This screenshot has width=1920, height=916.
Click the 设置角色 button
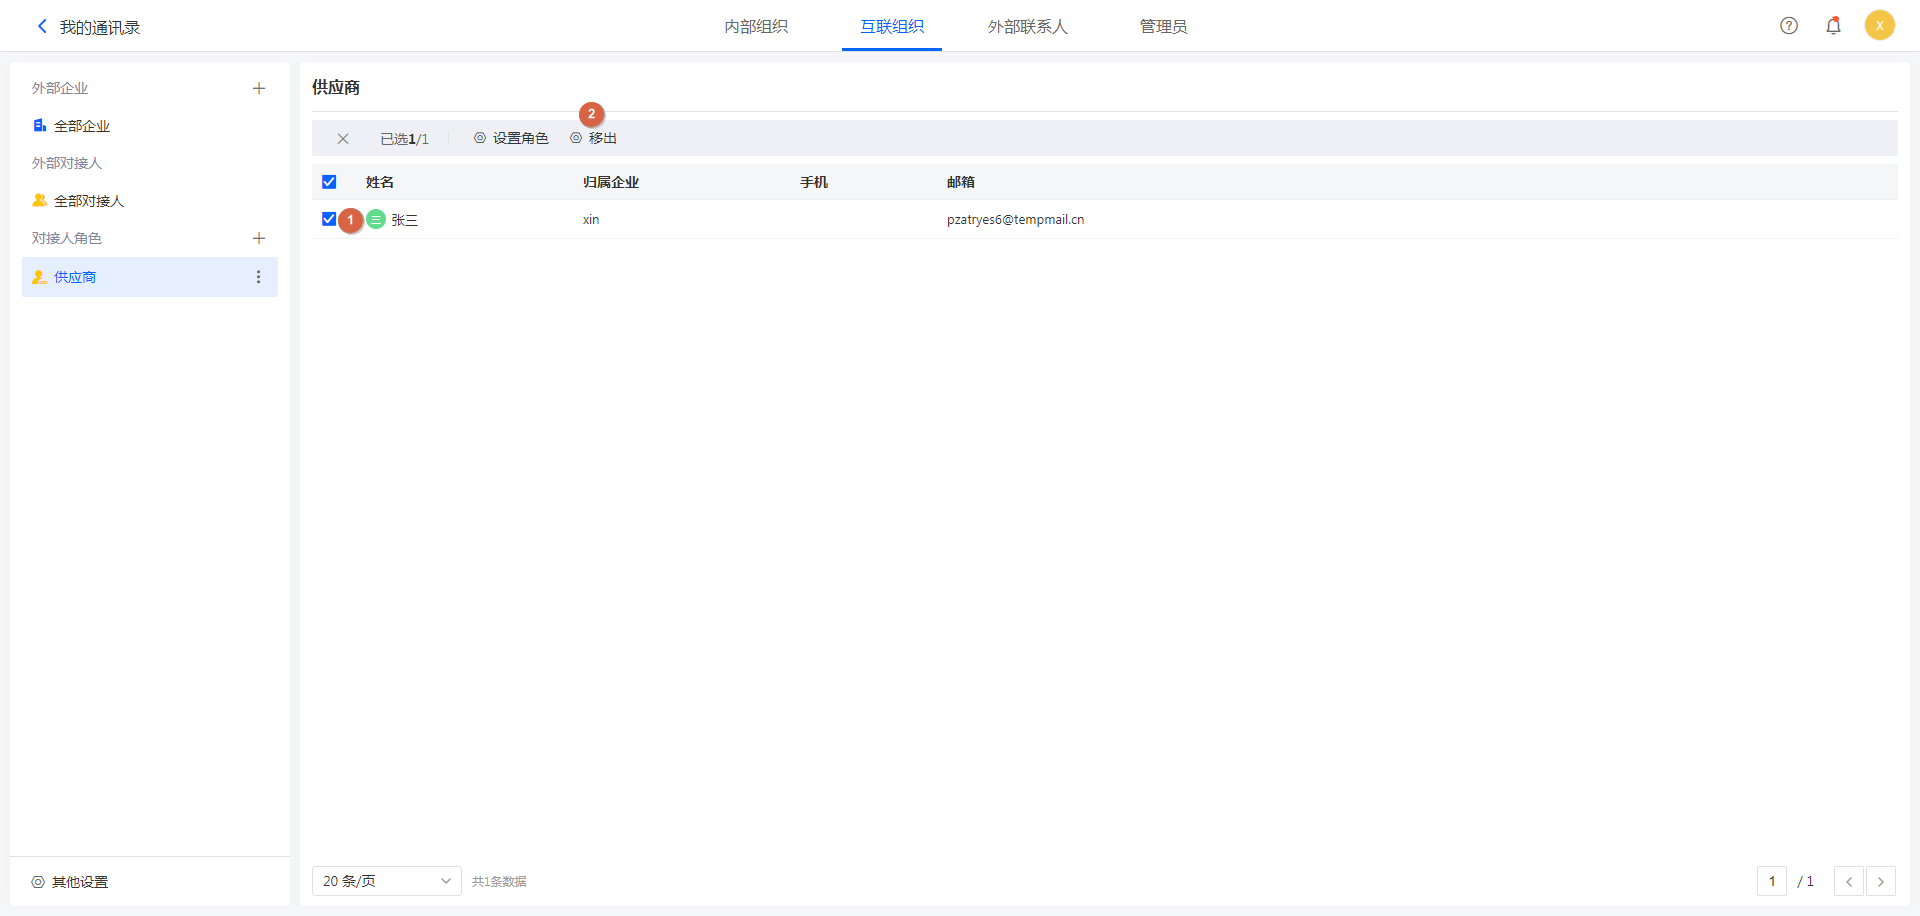click(x=511, y=139)
